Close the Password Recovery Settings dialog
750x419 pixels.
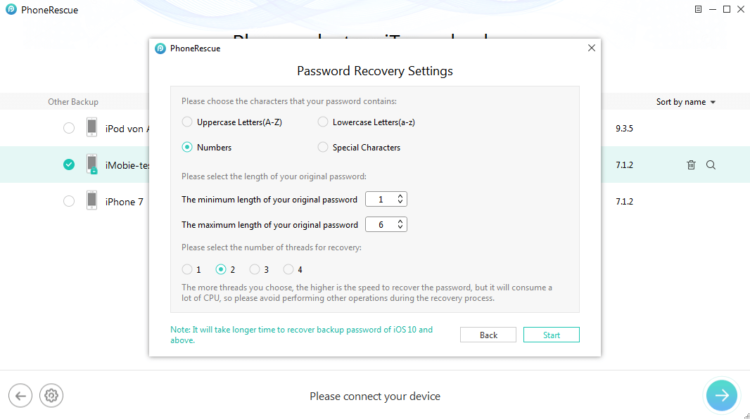pos(592,48)
